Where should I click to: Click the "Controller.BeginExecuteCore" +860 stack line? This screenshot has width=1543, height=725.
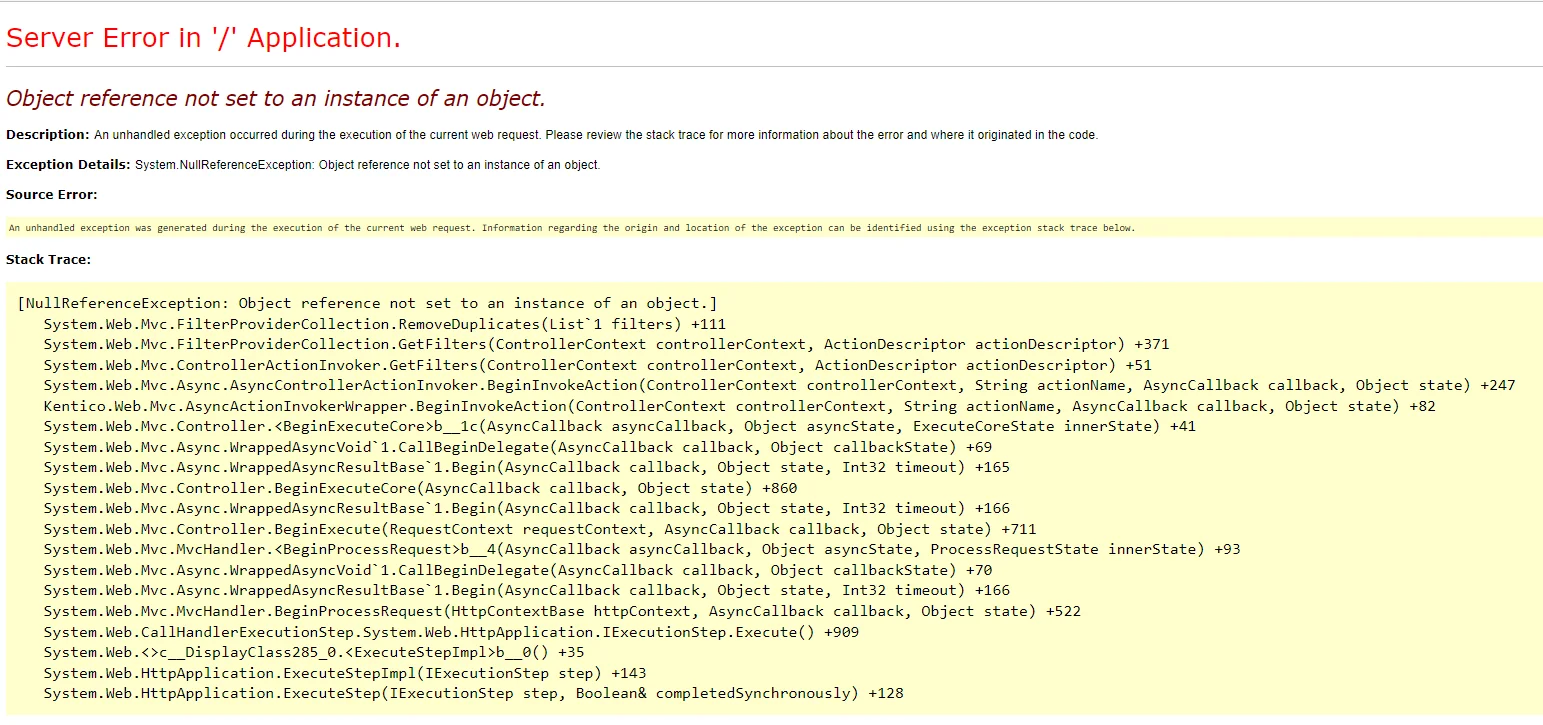[421, 488]
